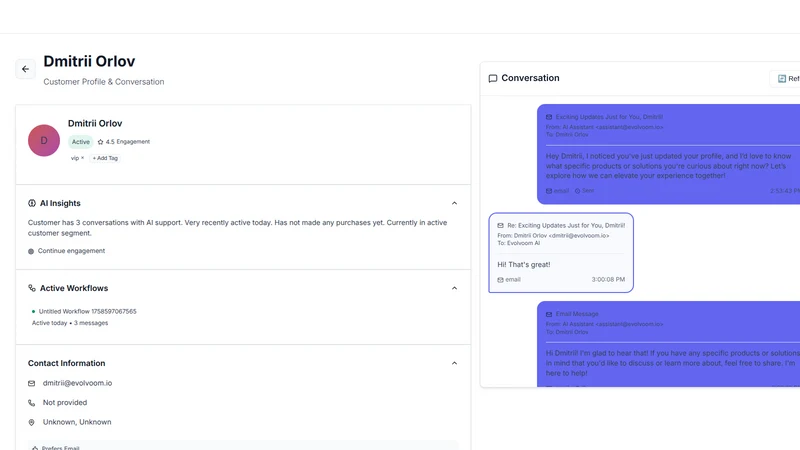Click the email envelope icon in Contact Information

point(32,383)
